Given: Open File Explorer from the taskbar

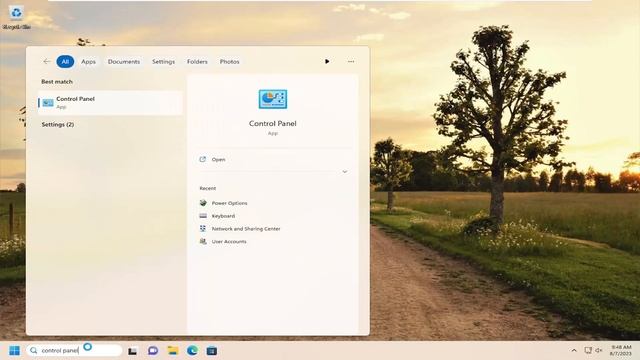Looking at the screenshot, I should pos(173,351).
